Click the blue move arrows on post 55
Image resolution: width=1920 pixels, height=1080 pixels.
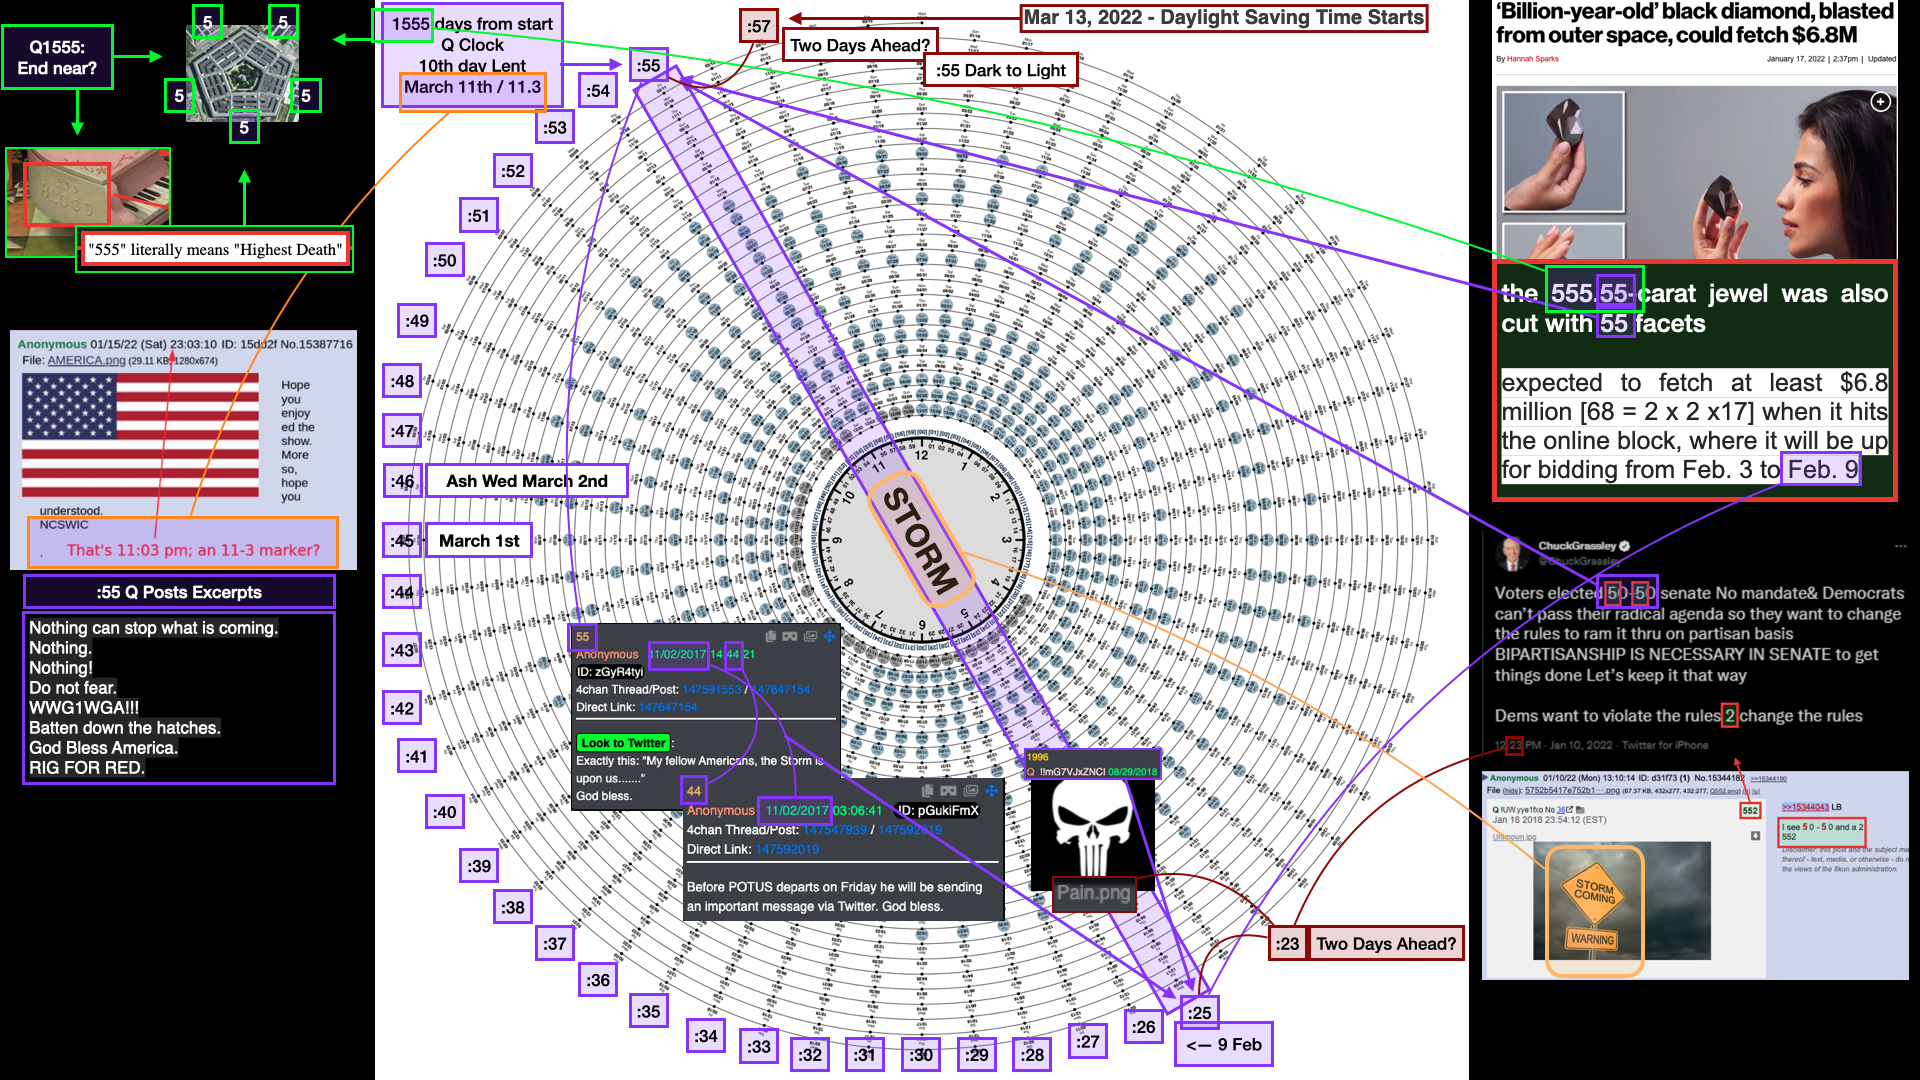click(x=829, y=636)
